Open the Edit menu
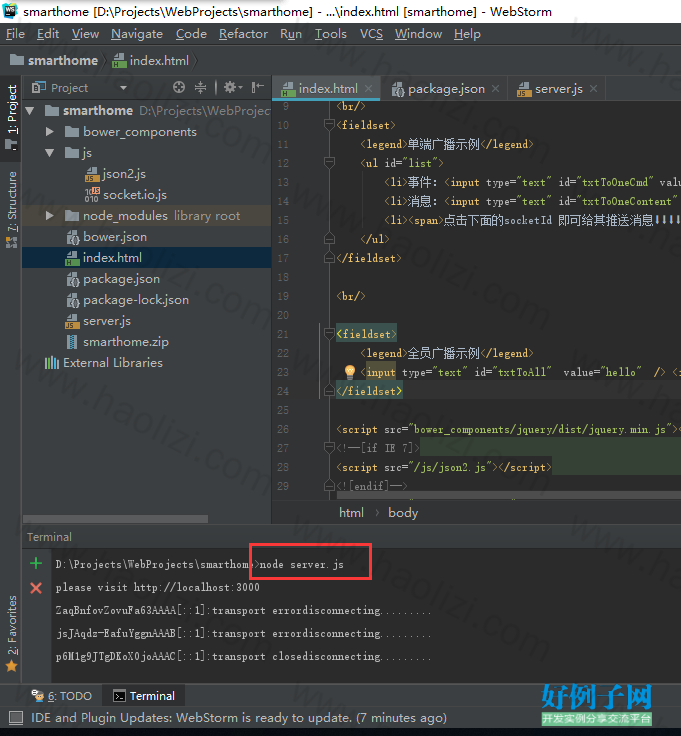This screenshot has width=681, height=736. pos(48,34)
